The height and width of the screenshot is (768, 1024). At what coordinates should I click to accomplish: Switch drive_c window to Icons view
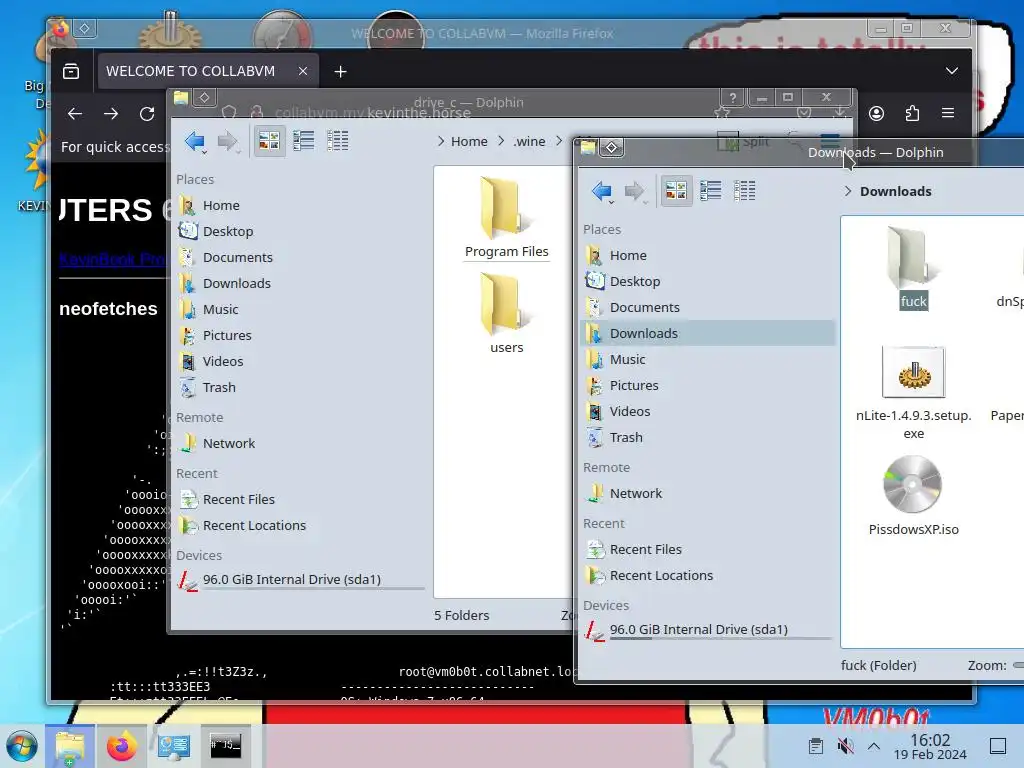click(269, 140)
